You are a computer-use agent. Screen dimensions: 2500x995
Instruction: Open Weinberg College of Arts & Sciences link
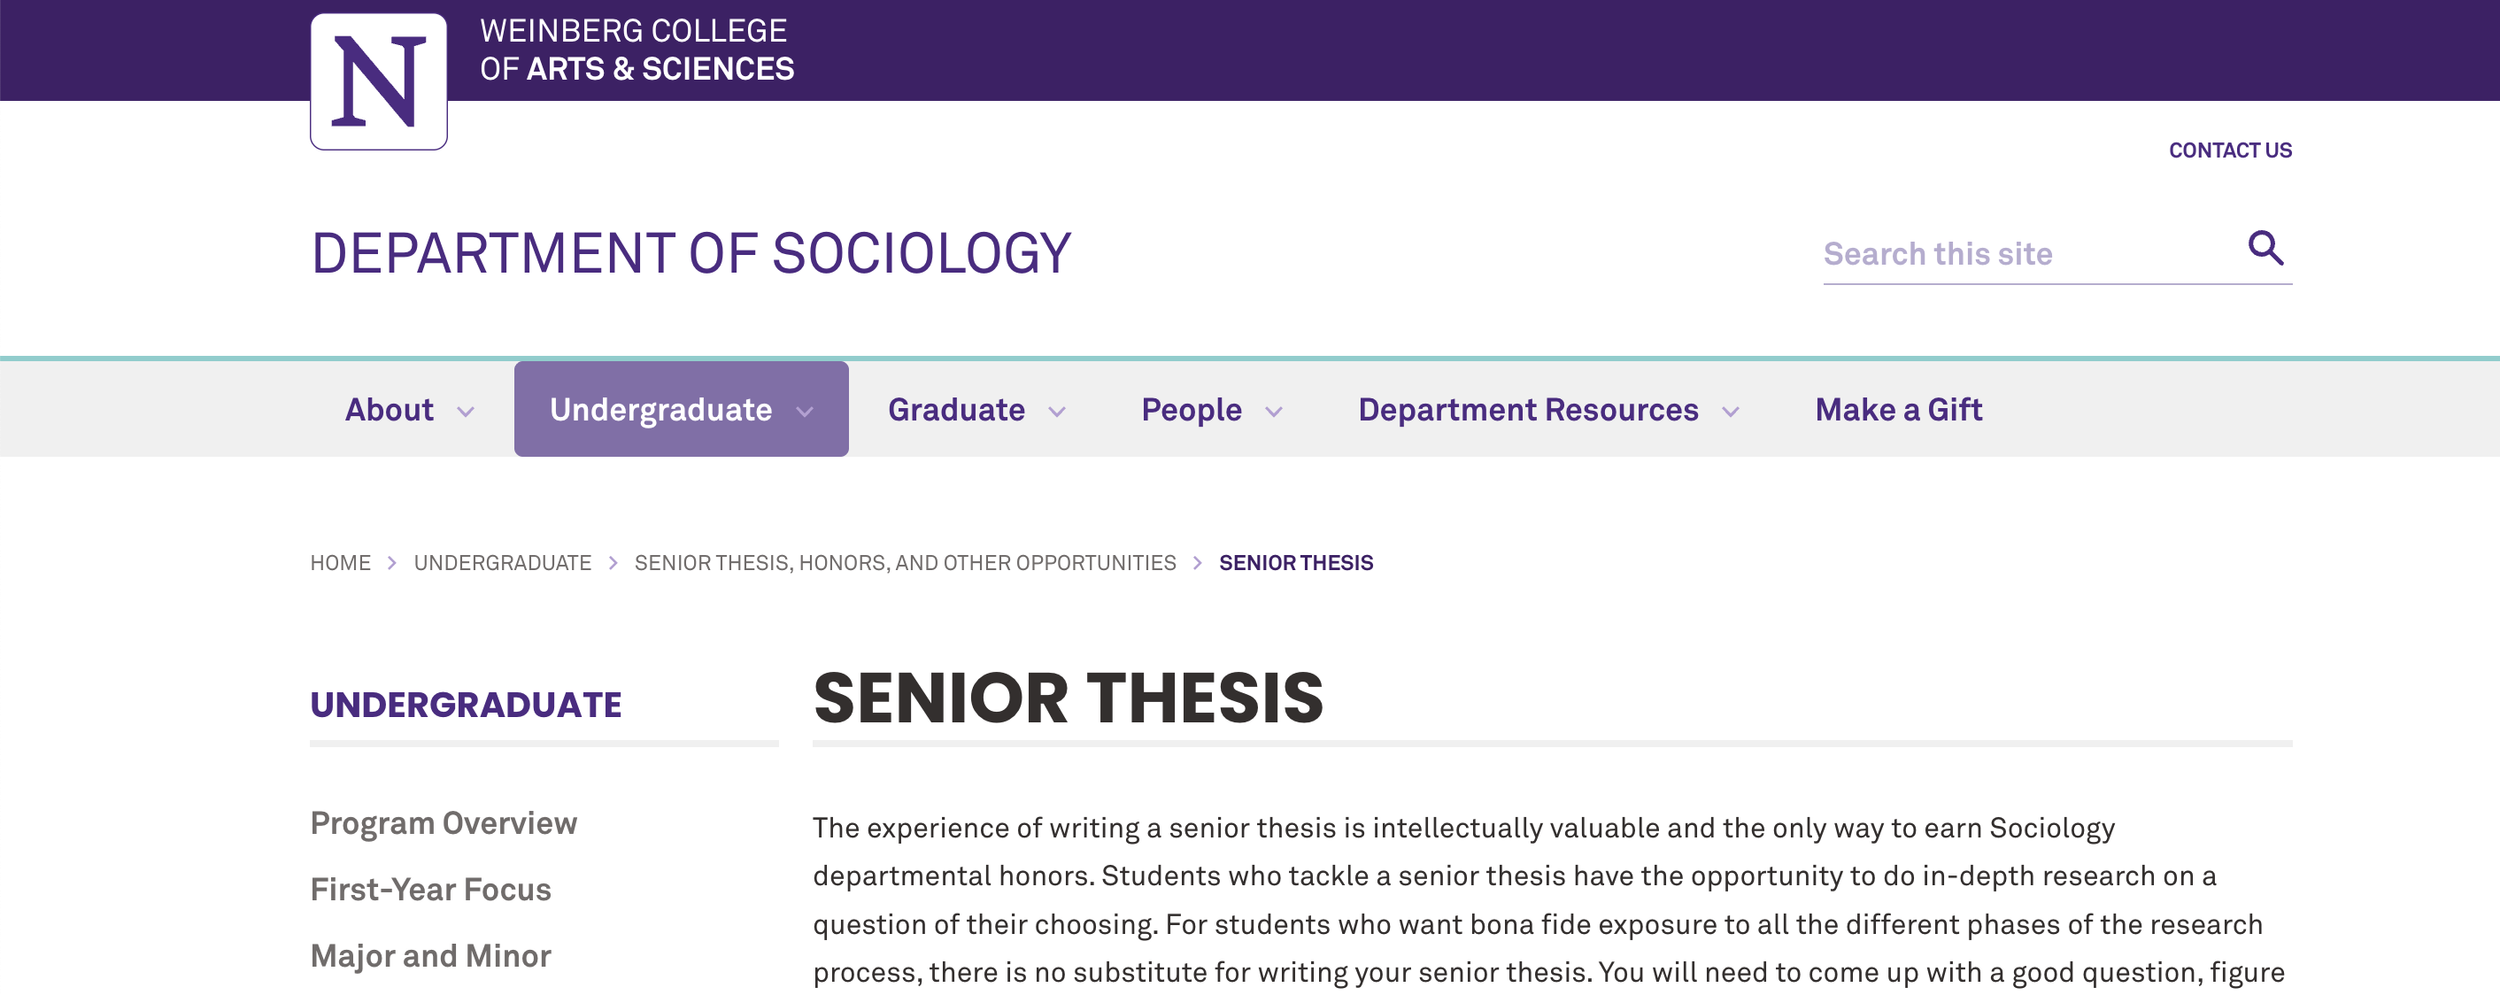637,50
